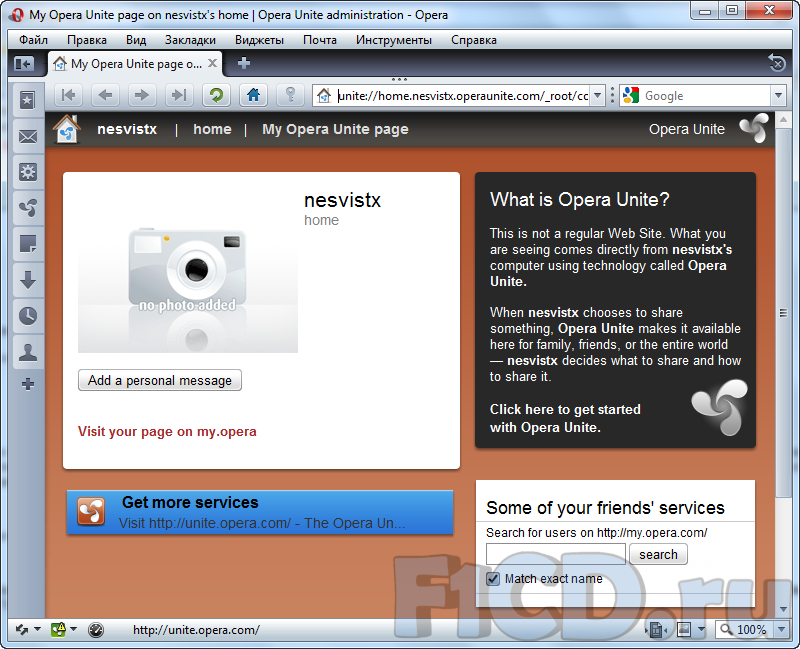800x649 pixels.
Task: Go forward to next page
Action: click(x=142, y=95)
